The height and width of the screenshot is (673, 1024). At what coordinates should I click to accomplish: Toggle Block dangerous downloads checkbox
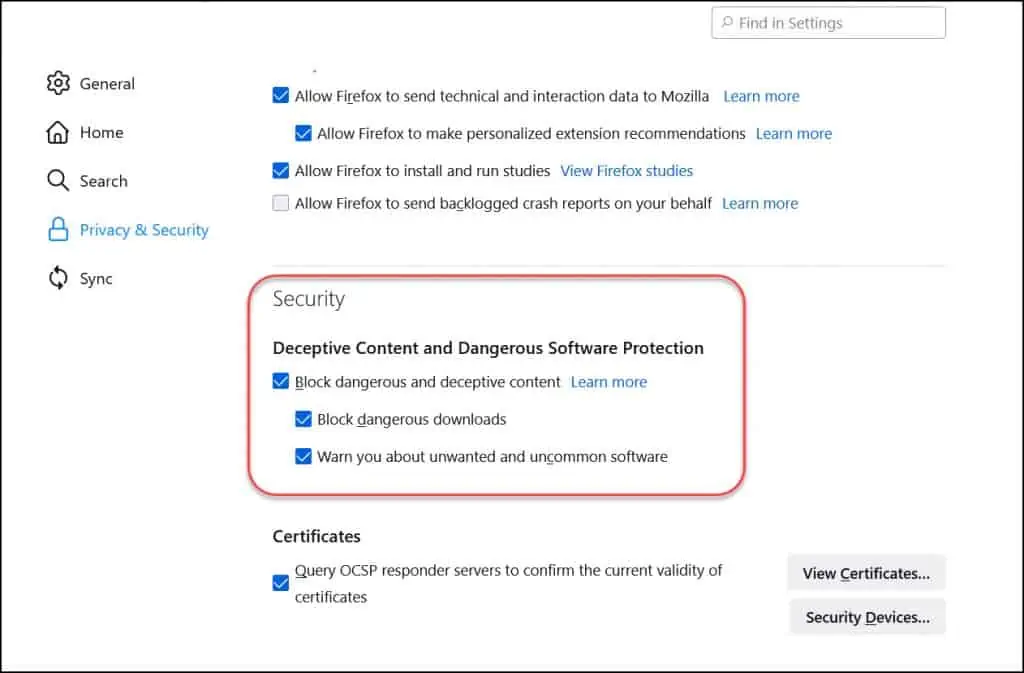[x=303, y=419]
